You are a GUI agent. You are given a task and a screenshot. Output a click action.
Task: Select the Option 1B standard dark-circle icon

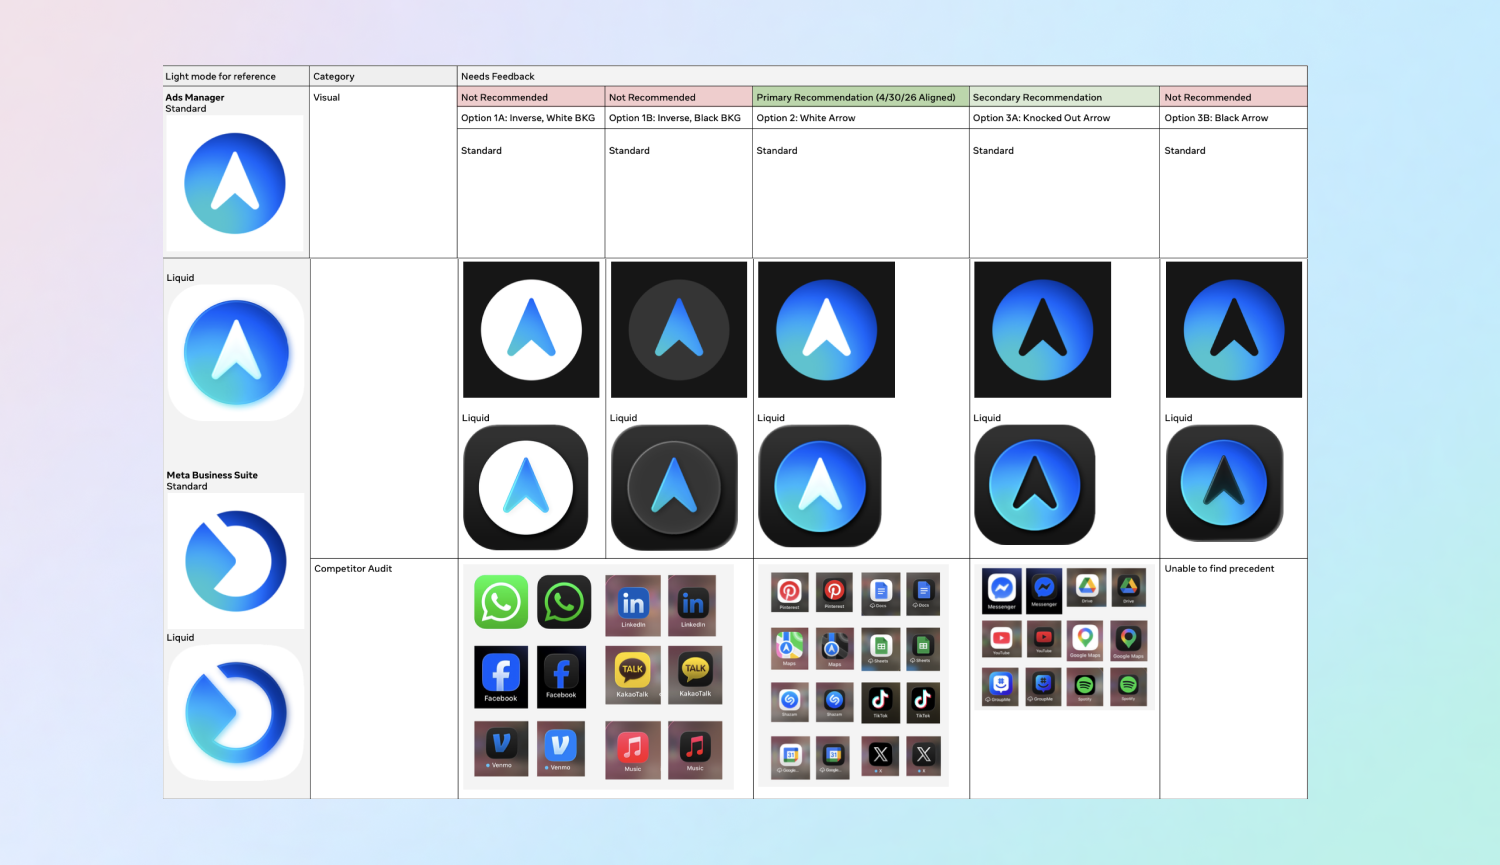click(679, 330)
